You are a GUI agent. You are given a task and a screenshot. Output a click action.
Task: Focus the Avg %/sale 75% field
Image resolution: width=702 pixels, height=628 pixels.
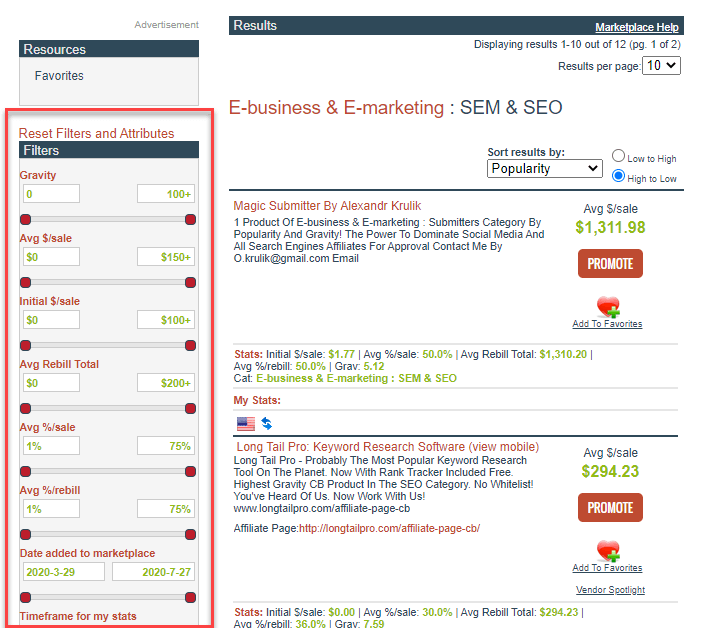click(166, 446)
